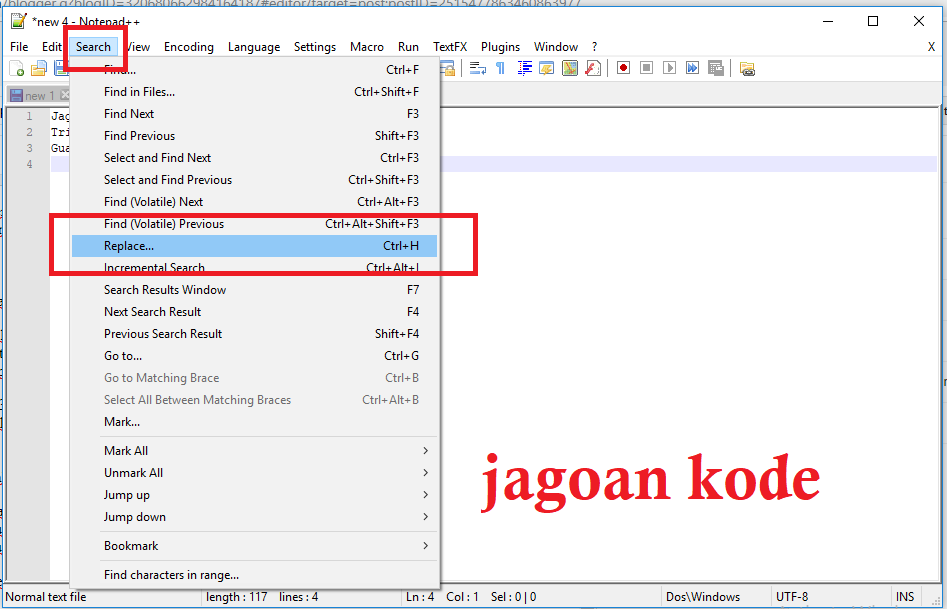
Task: Click the Playback macro icon
Action: [669, 68]
